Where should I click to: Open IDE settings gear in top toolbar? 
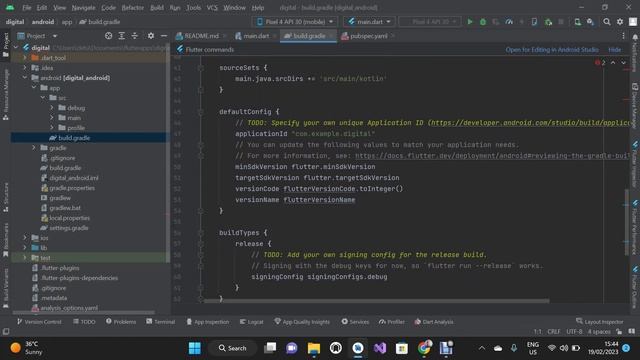[620, 22]
